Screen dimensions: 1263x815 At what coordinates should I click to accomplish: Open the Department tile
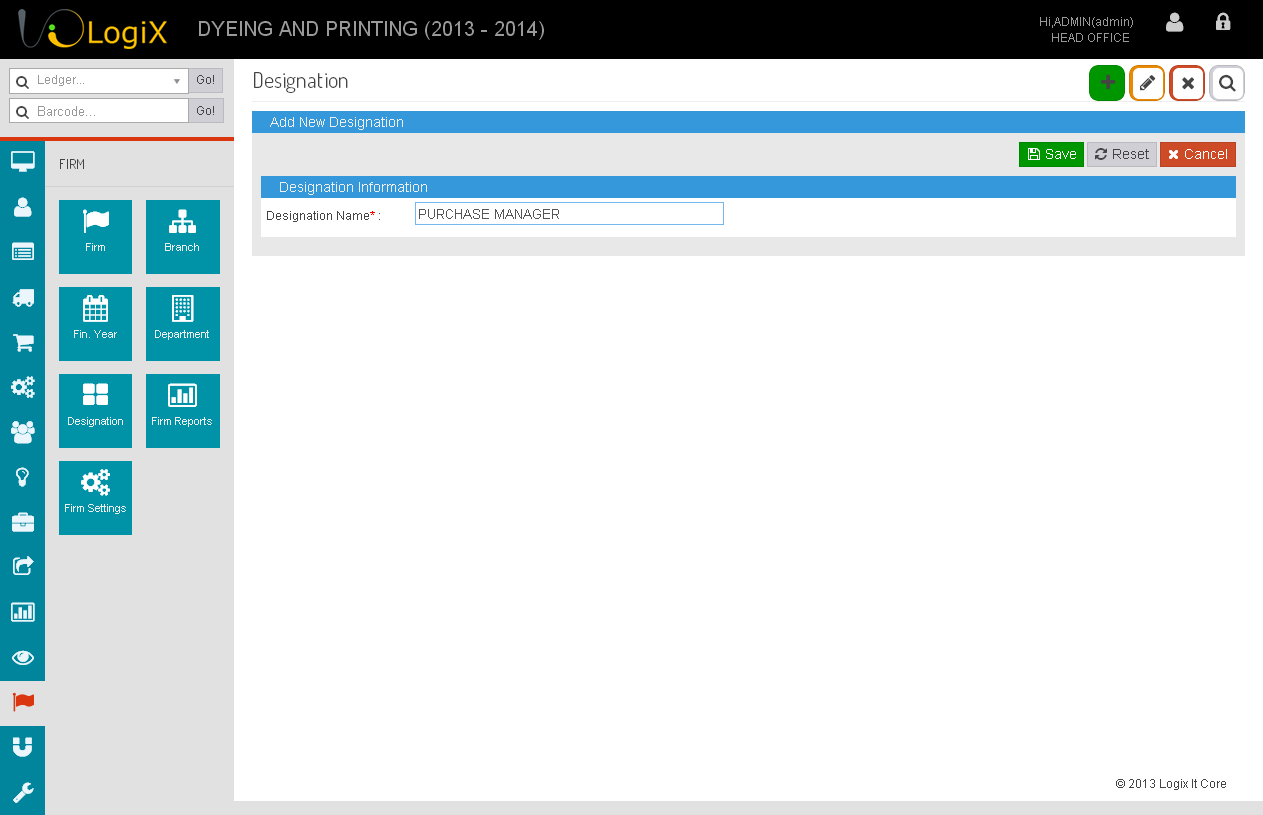point(182,324)
